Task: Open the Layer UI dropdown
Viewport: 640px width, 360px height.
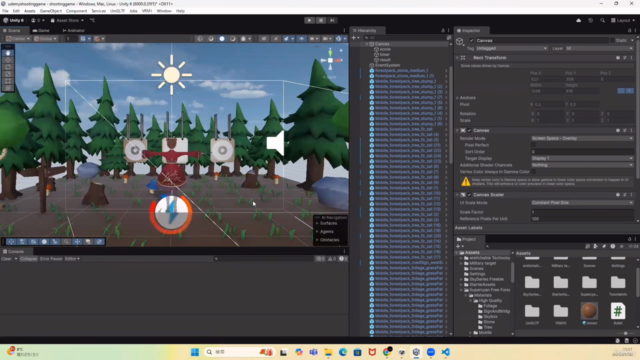Action: pos(599,49)
